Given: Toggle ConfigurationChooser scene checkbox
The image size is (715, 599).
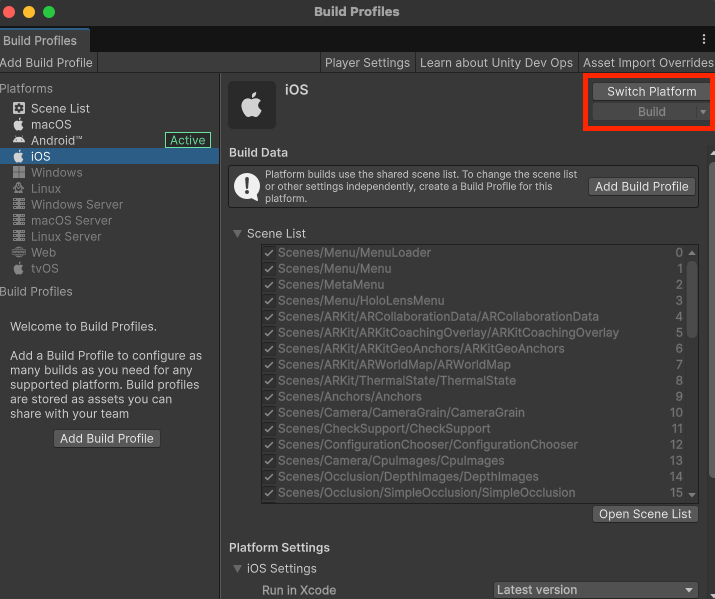Looking at the screenshot, I should pos(269,444).
